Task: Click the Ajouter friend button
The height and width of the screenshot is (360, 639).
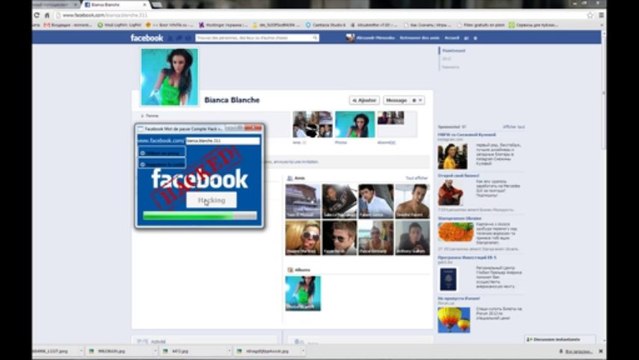Action: (364, 100)
